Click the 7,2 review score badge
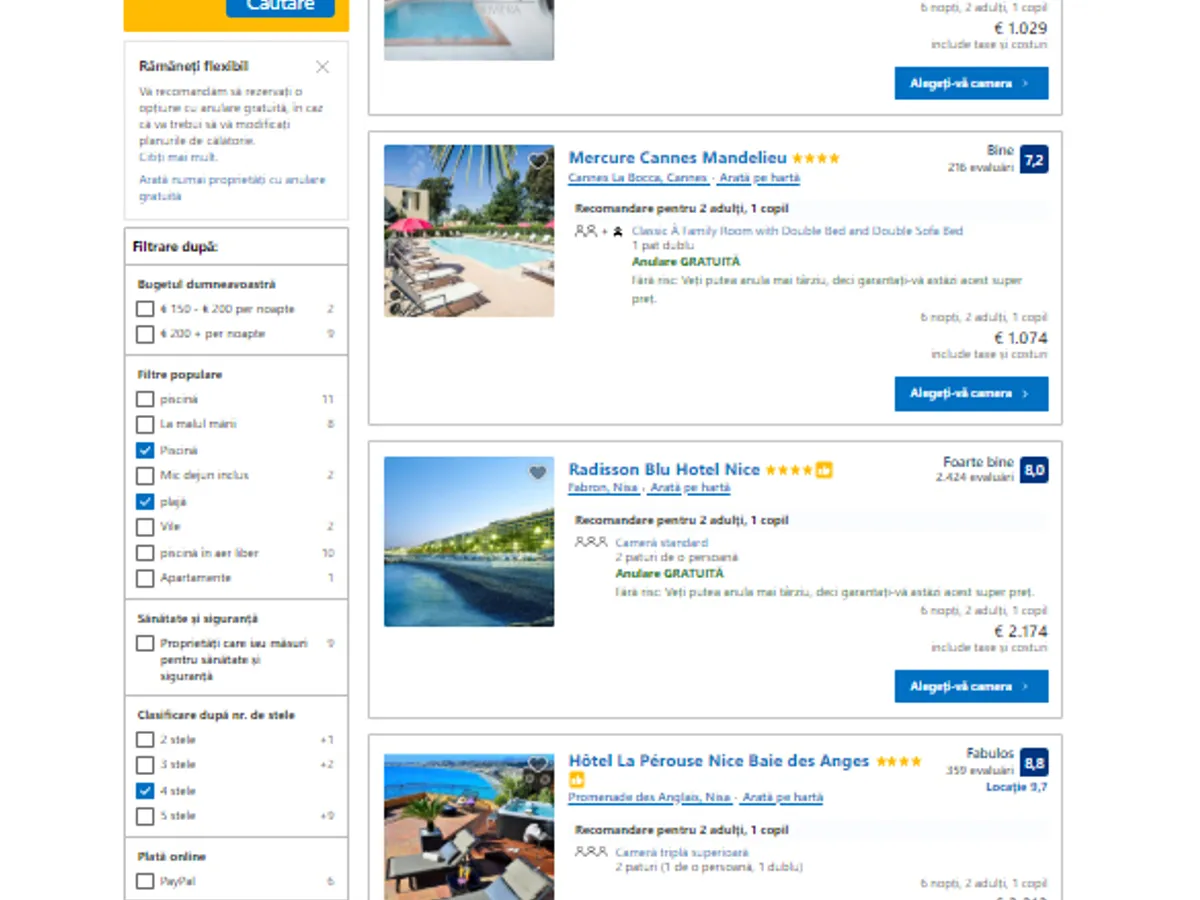 (1034, 160)
